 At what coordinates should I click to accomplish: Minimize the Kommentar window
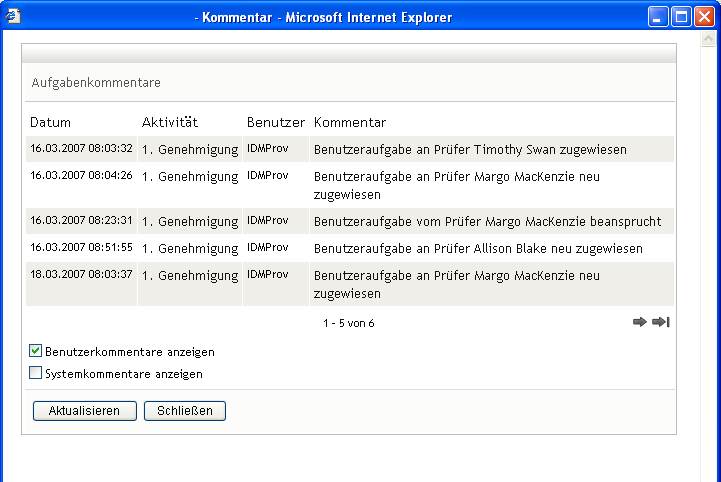[x=658, y=17]
